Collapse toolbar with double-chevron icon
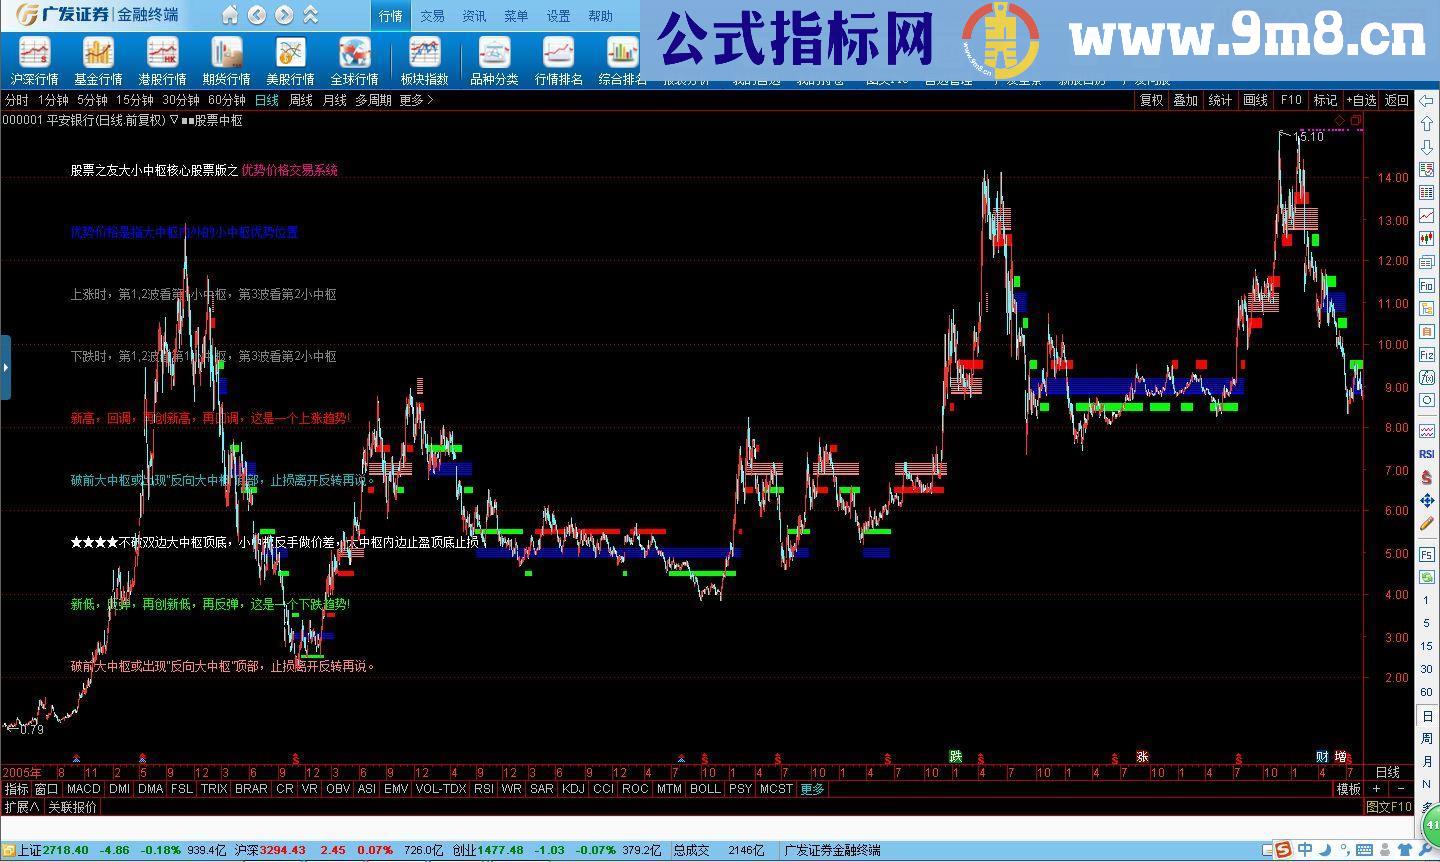 311,15
